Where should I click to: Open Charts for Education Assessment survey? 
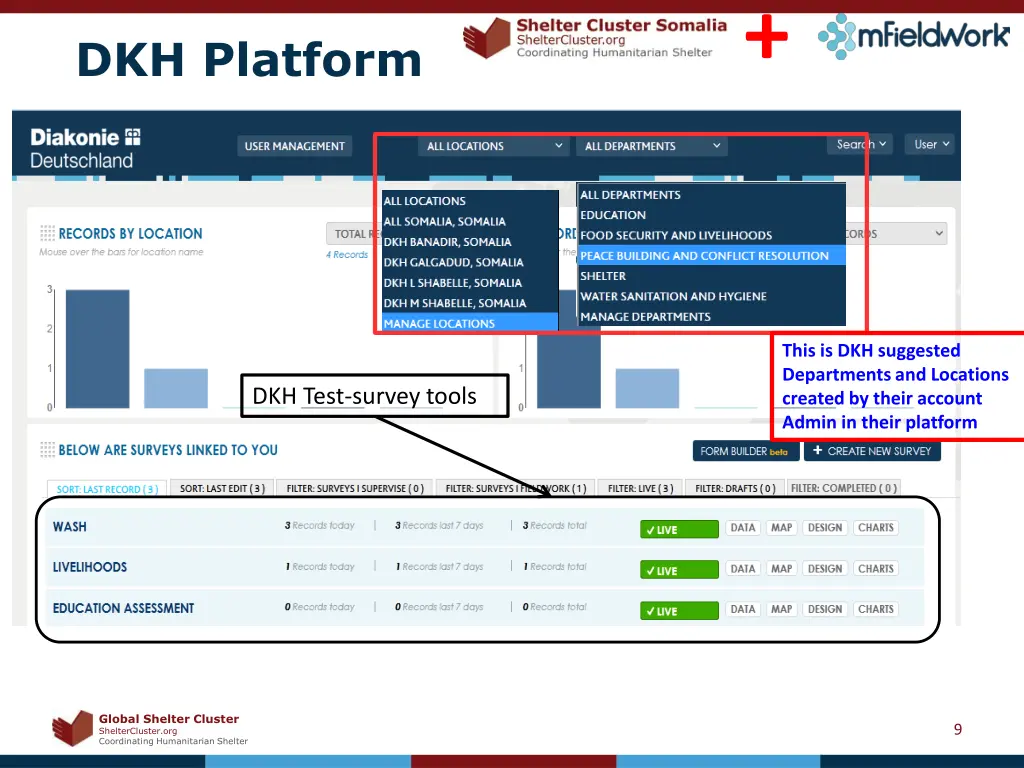coord(876,609)
